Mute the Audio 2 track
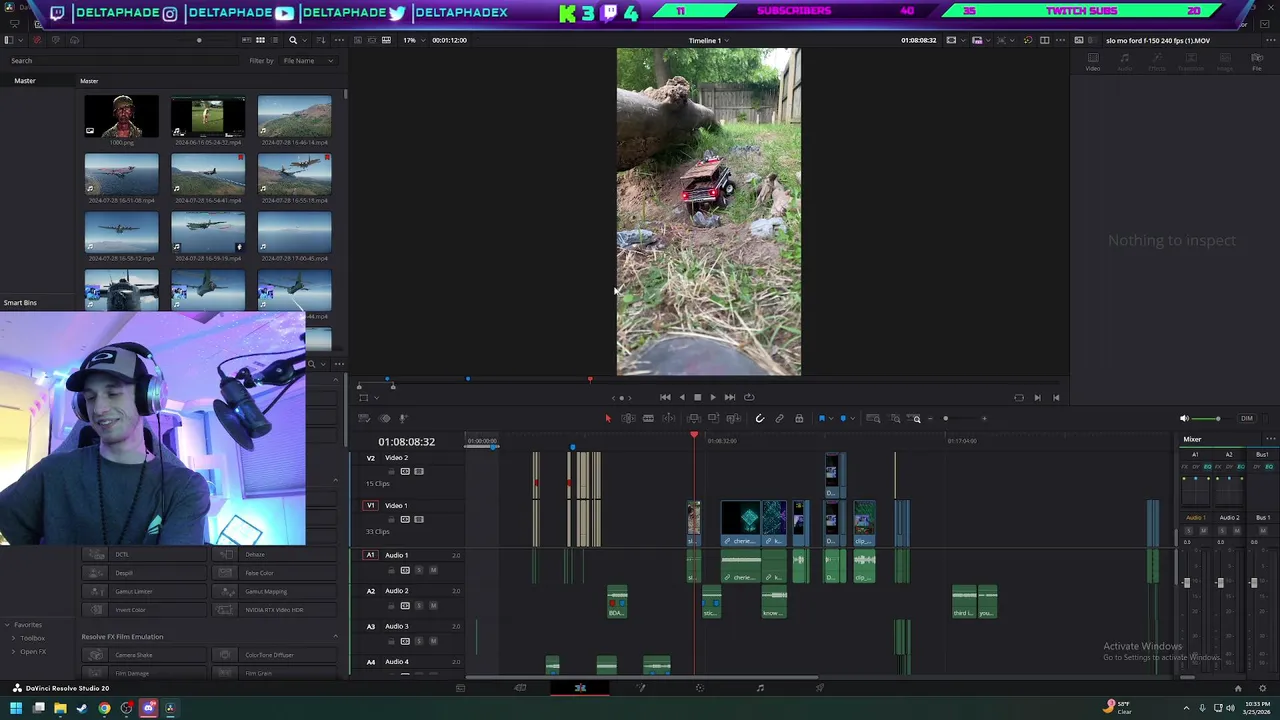 [433, 606]
